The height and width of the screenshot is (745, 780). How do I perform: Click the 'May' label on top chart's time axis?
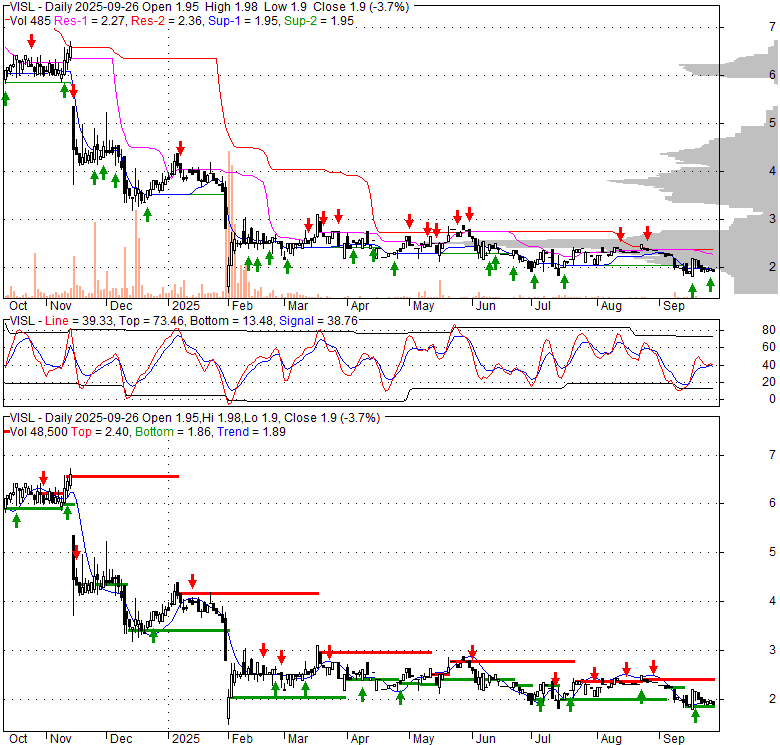[x=423, y=306]
